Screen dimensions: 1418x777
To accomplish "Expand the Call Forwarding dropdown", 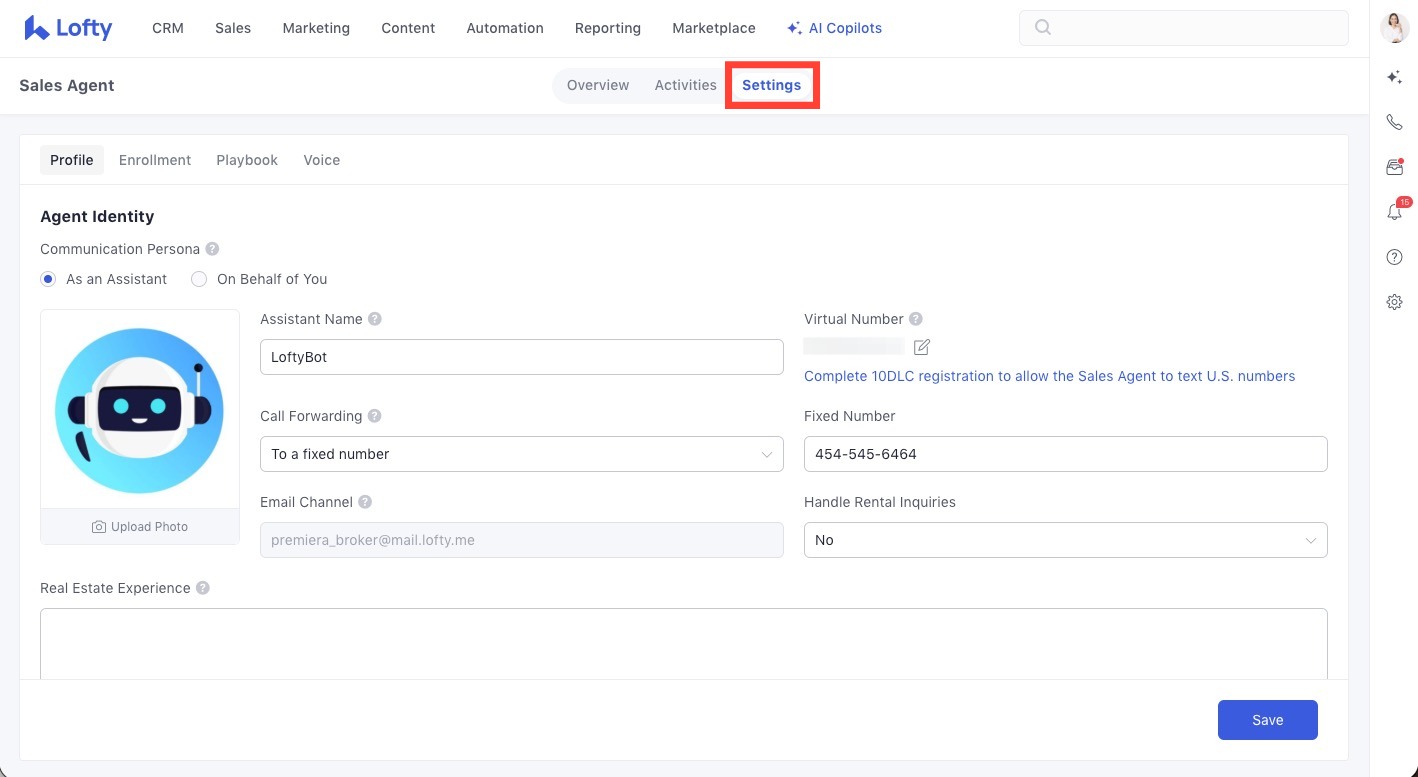I will coord(521,454).
